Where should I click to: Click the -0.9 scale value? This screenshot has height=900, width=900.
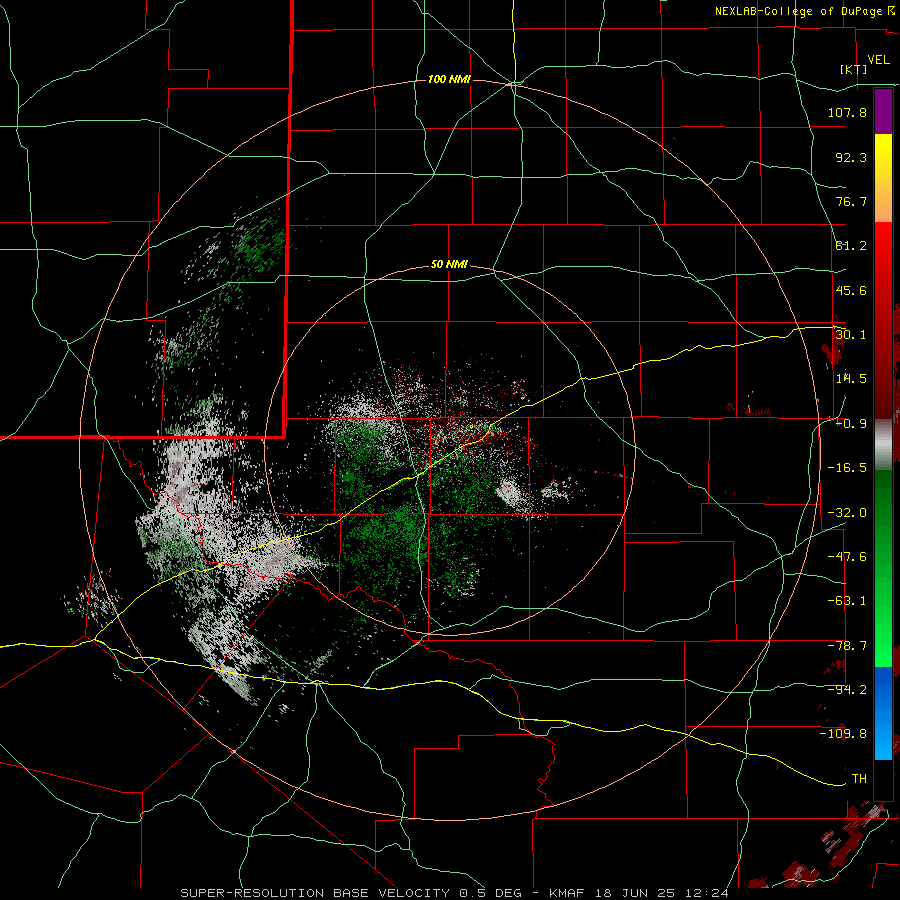(851, 424)
